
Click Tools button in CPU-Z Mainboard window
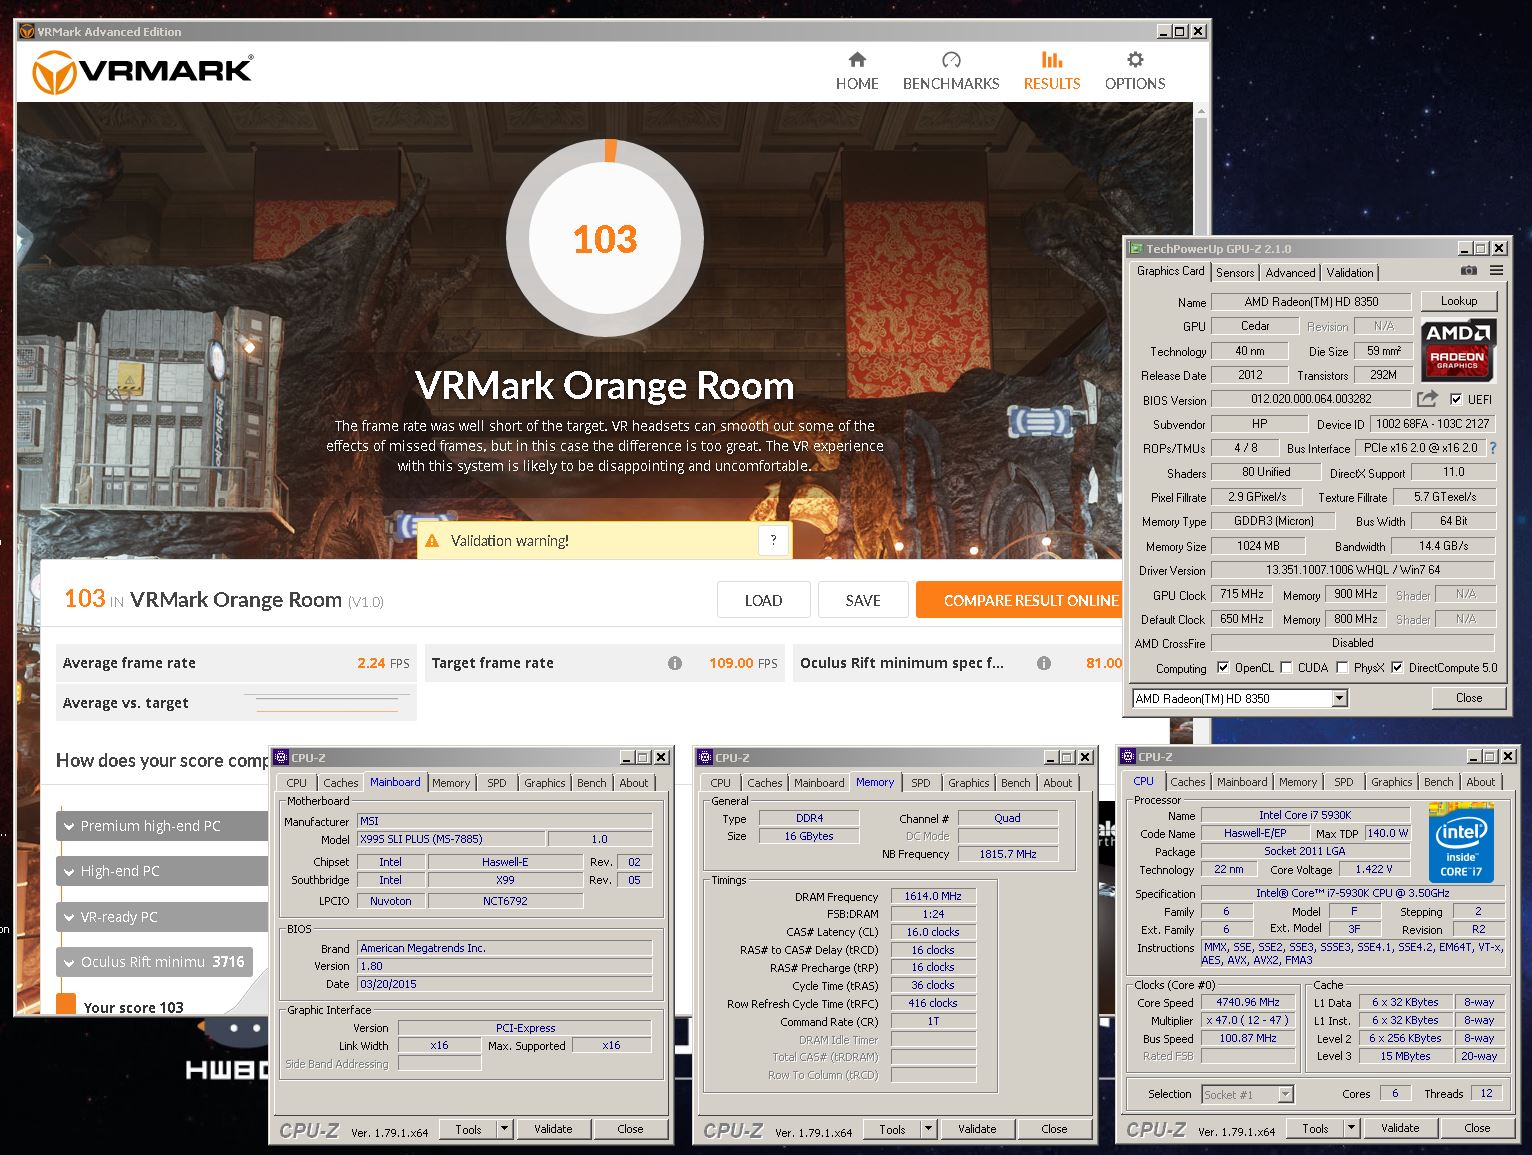(468, 1129)
